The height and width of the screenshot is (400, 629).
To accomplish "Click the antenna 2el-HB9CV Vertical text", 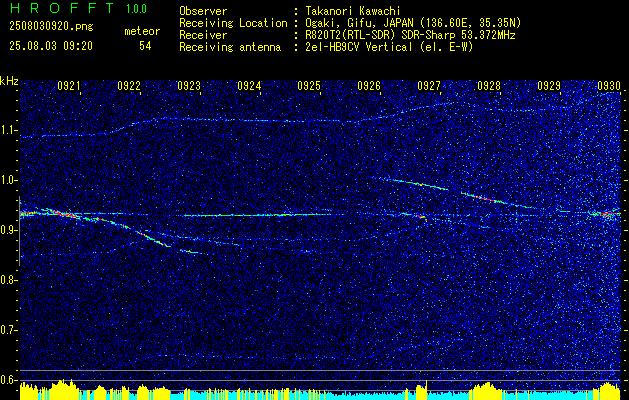I will pyautogui.click(x=390, y=47).
